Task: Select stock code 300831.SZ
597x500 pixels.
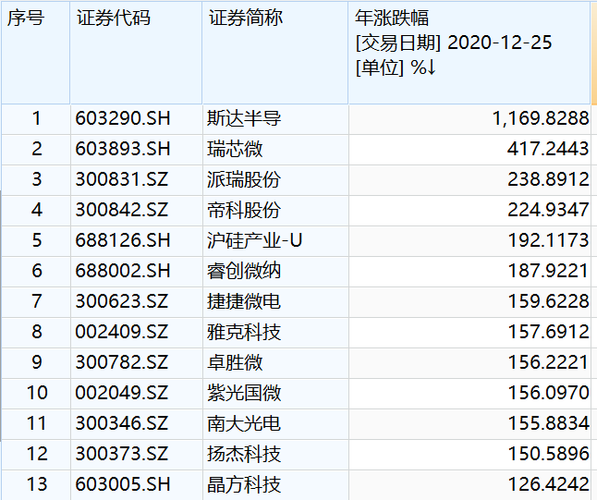Action: 122,179
